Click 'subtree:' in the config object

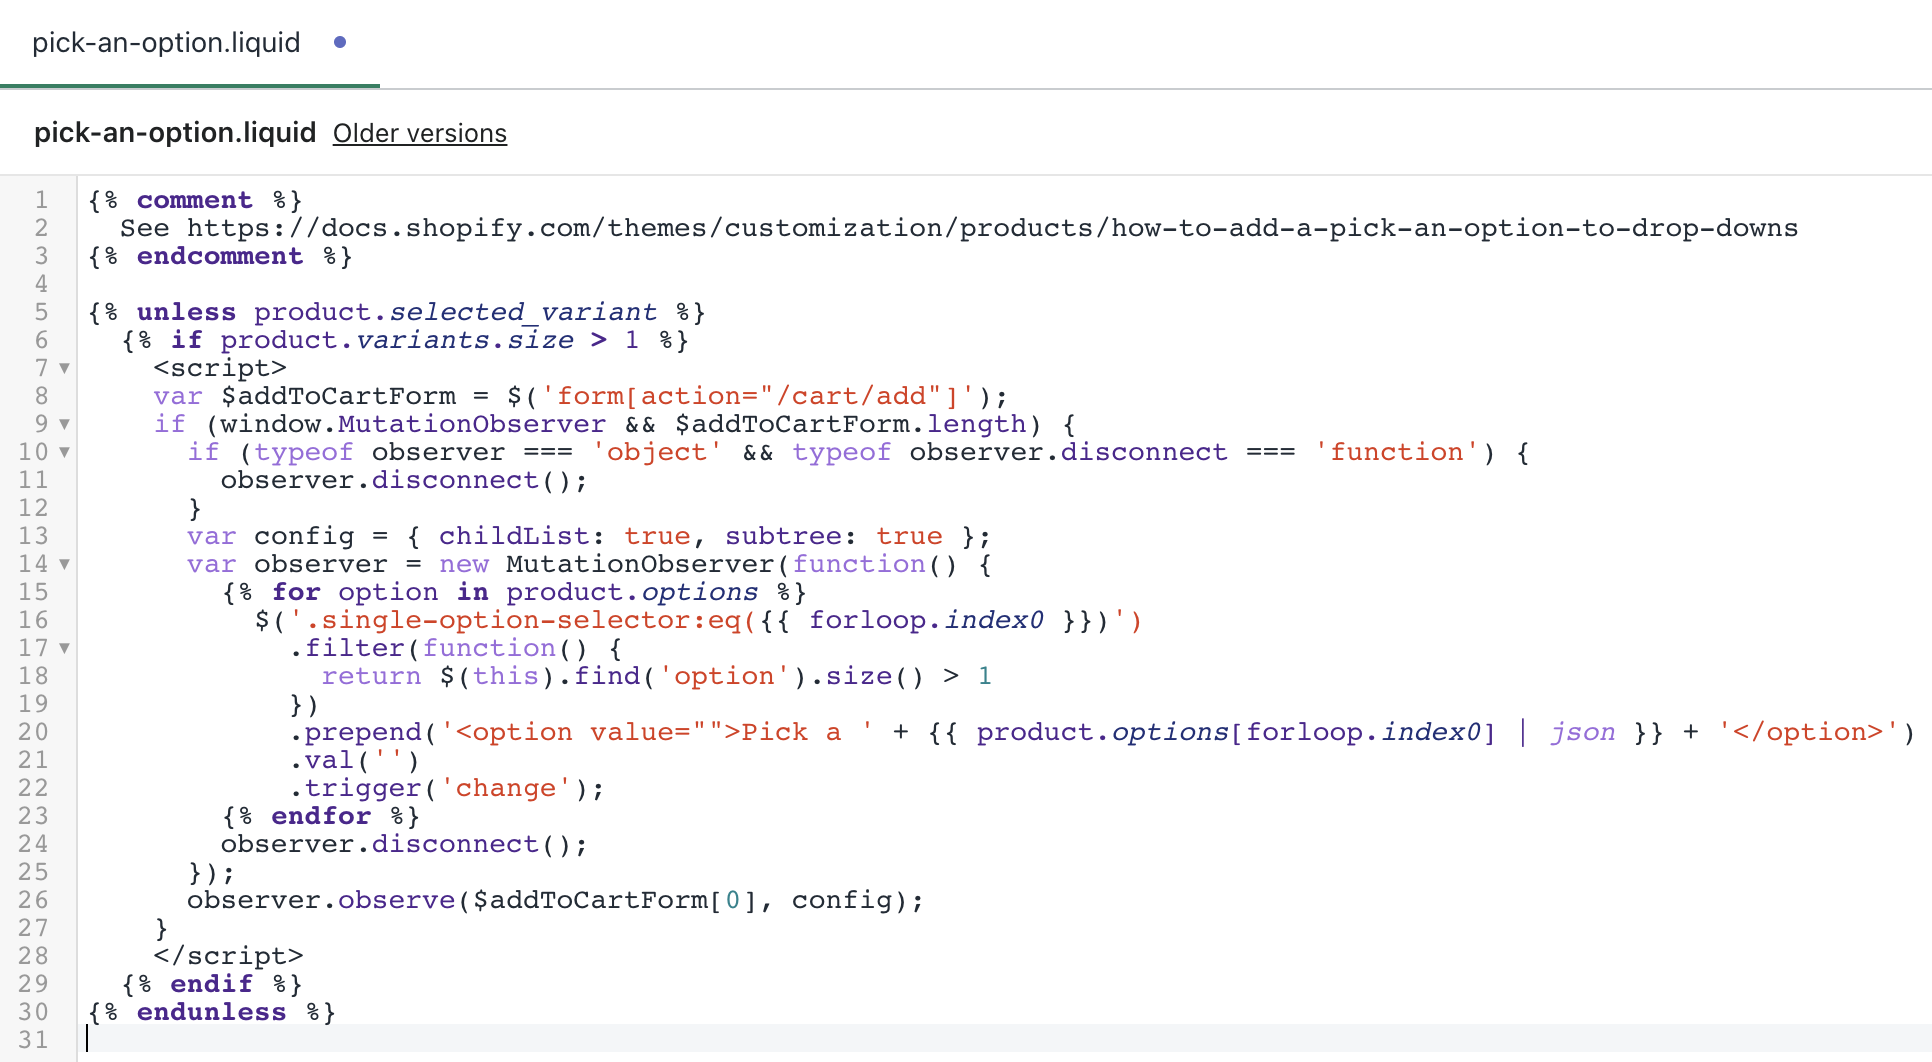(x=791, y=536)
